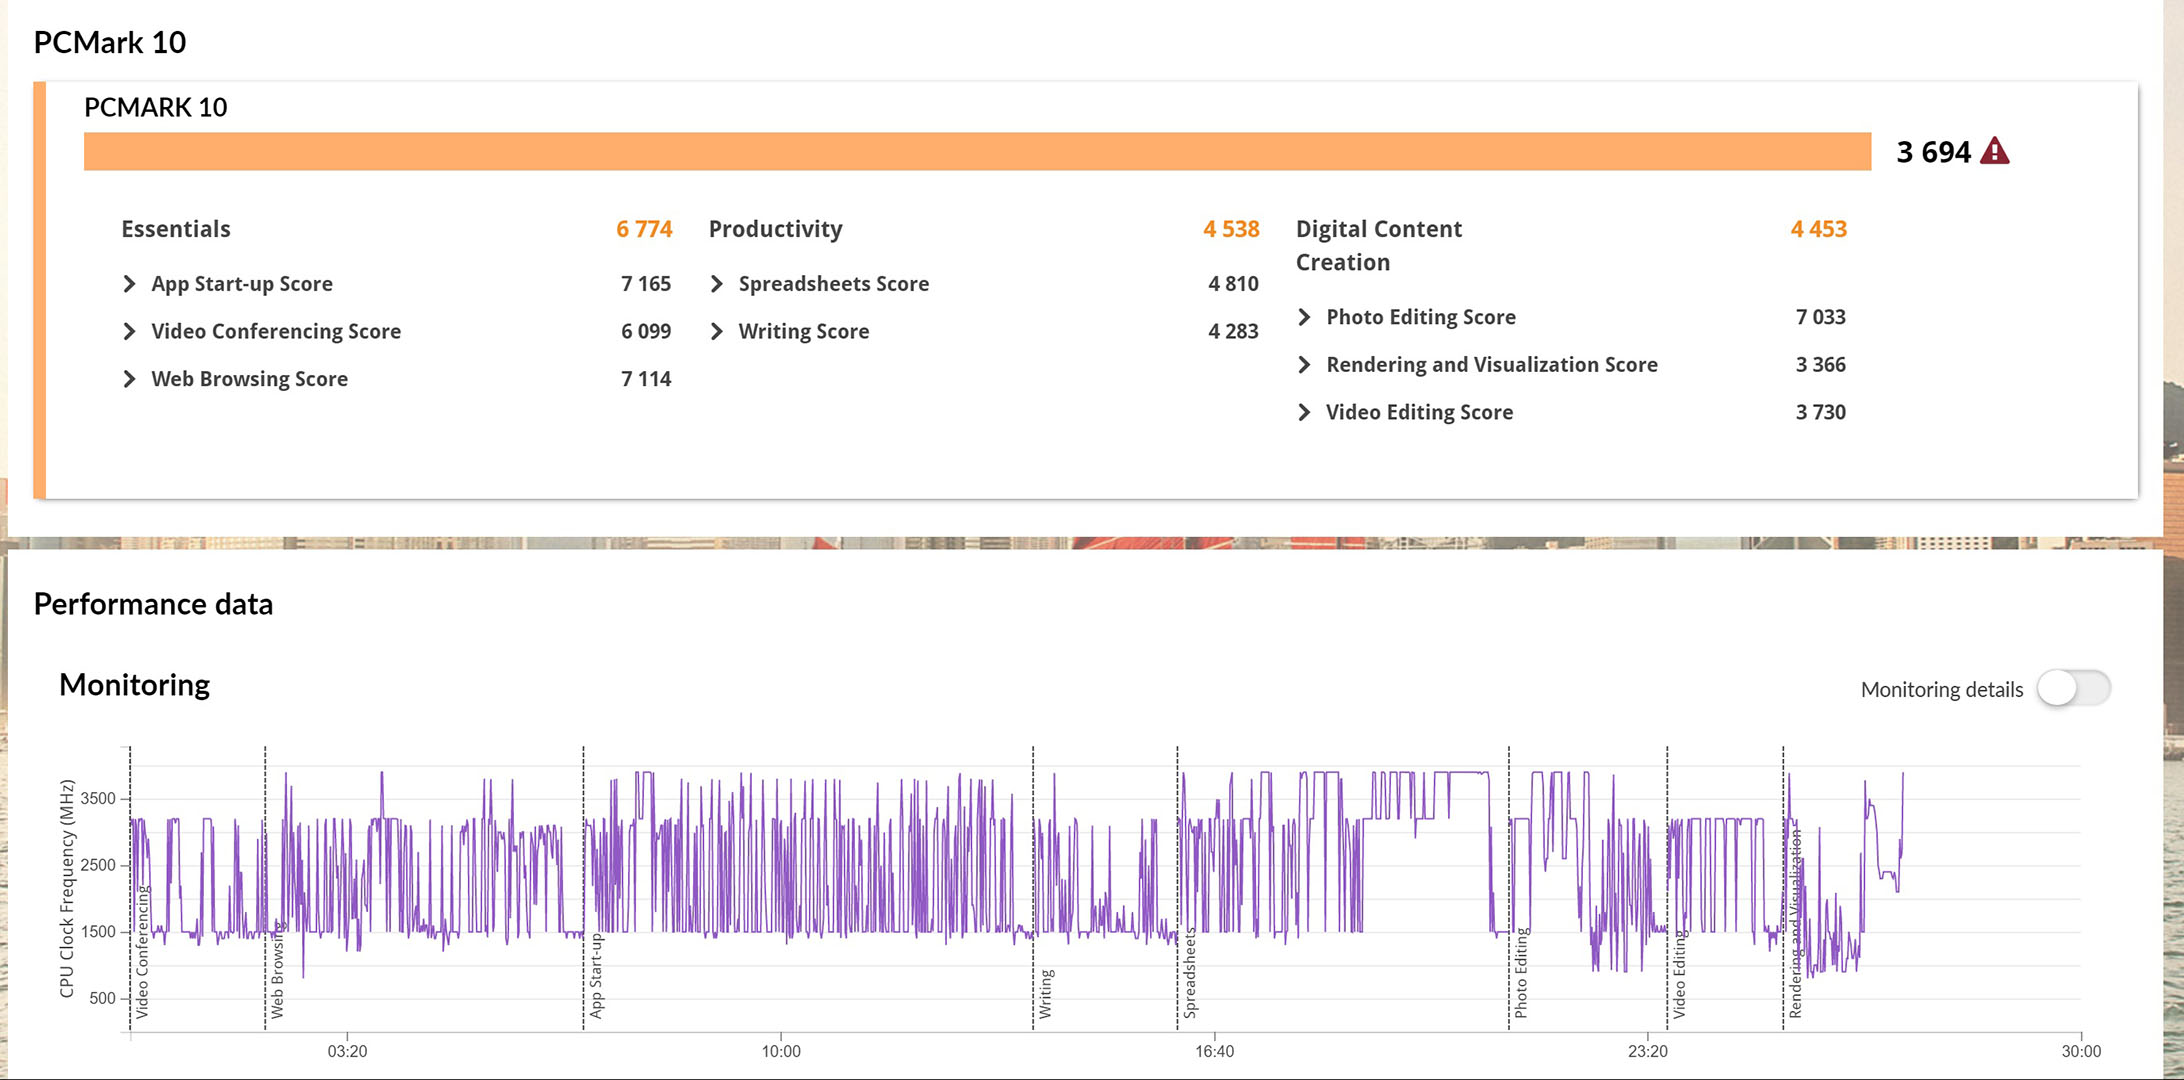Click the Digital Content Creation score 4 453
Viewport: 2184px width, 1080px height.
(1819, 229)
